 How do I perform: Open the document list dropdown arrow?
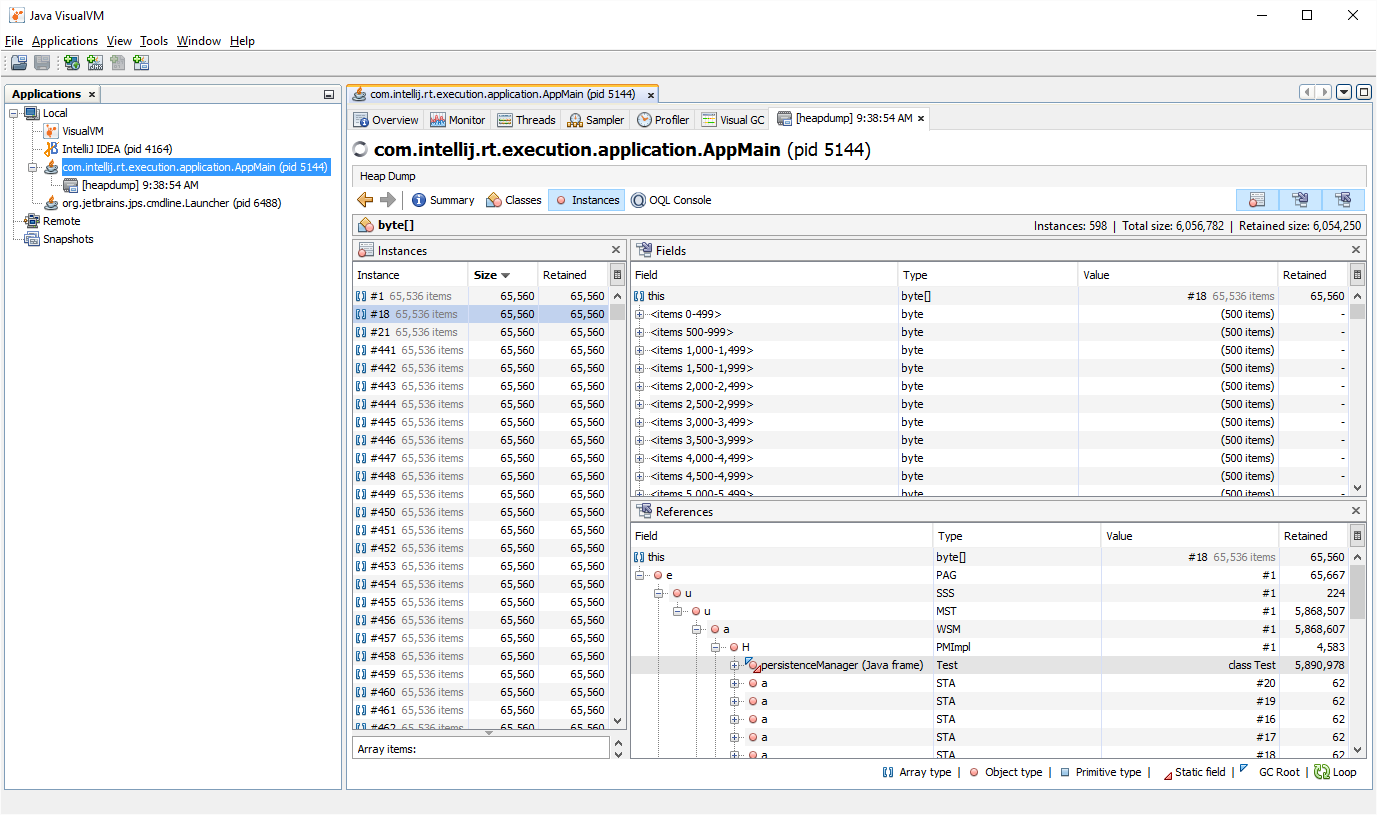coord(1344,92)
